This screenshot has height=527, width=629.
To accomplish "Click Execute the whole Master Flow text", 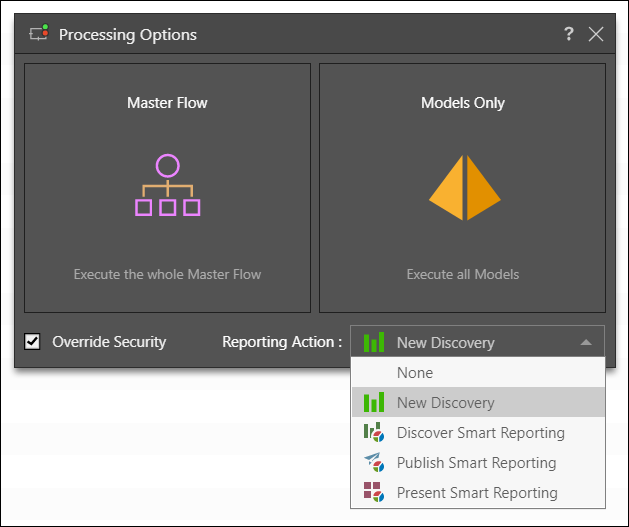I will (x=167, y=274).
